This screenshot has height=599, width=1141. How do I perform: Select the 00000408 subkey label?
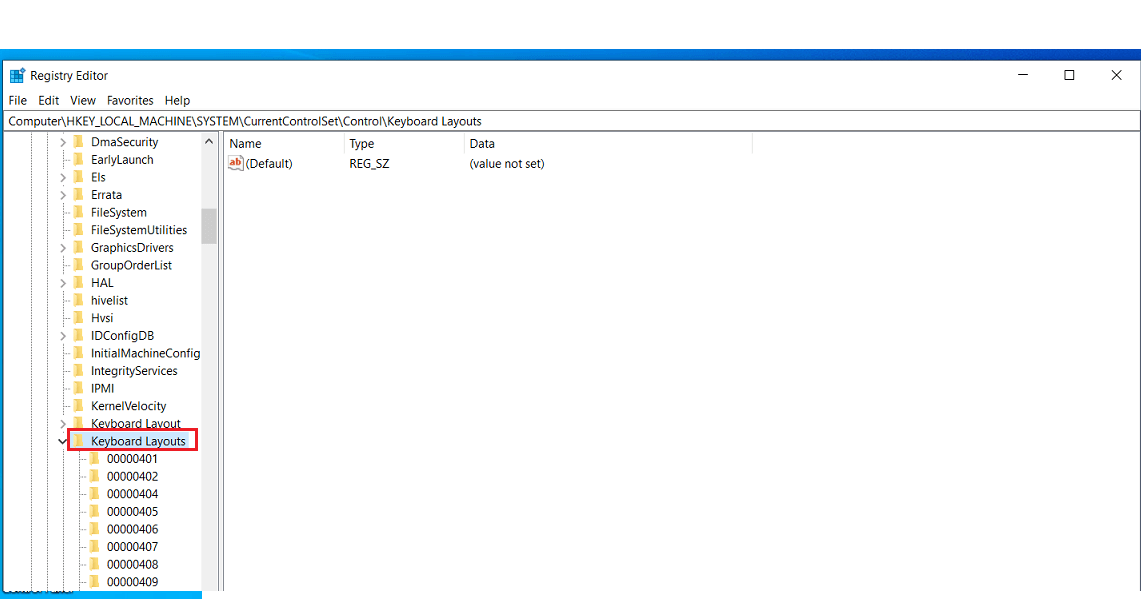(132, 564)
